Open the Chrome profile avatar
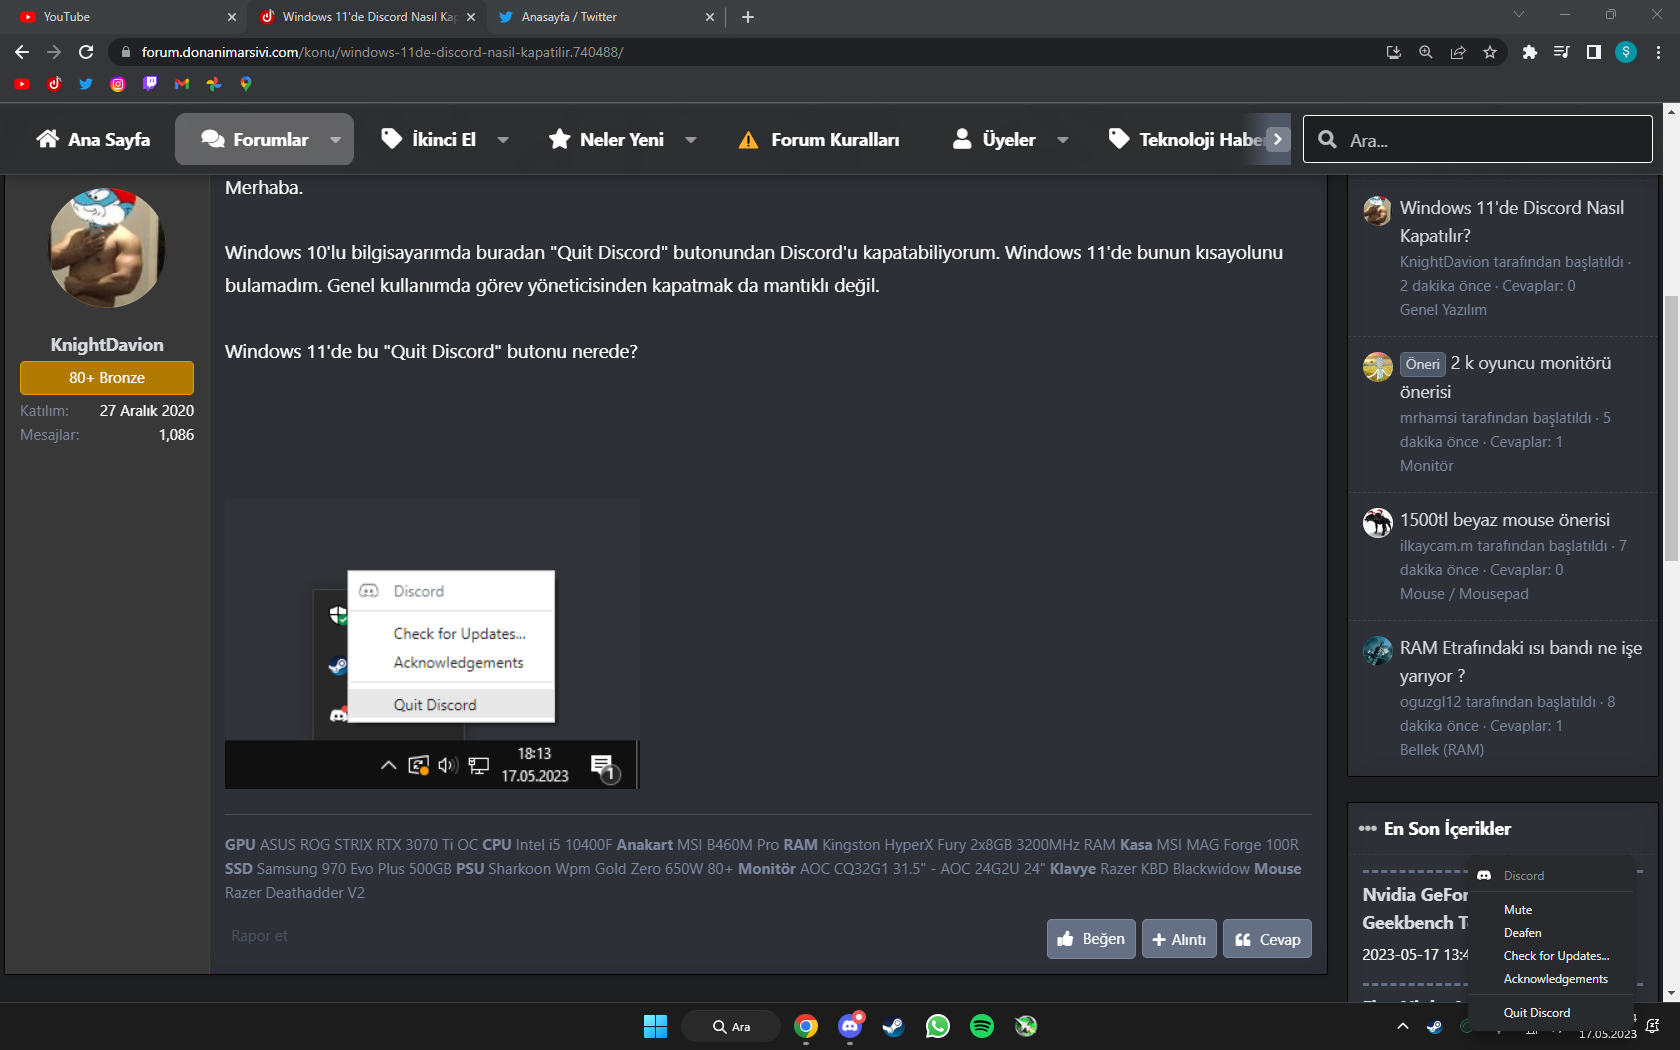Image resolution: width=1680 pixels, height=1050 pixels. [1626, 52]
